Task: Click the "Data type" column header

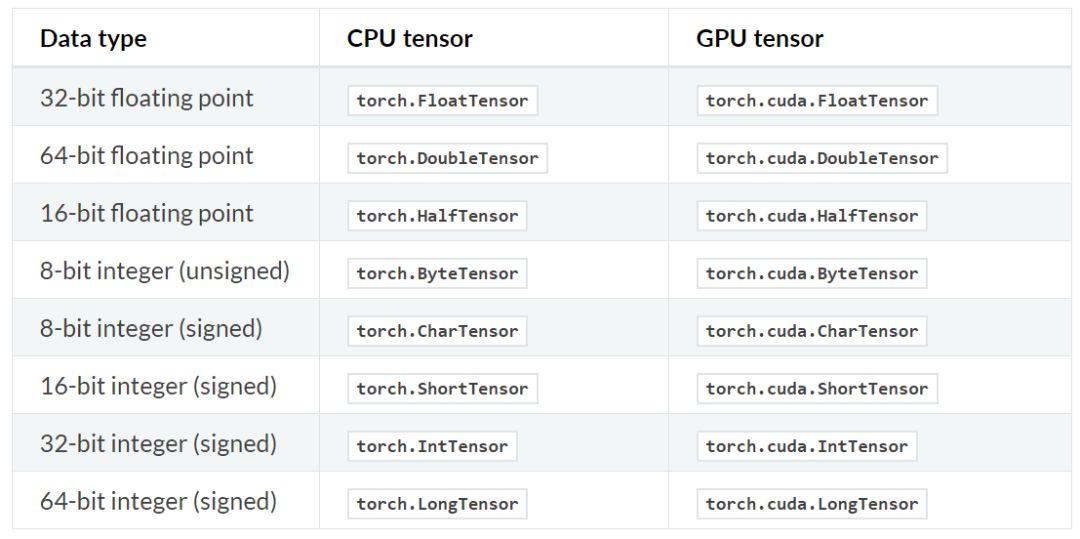Action: pyautogui.click(x=93, y=39)
